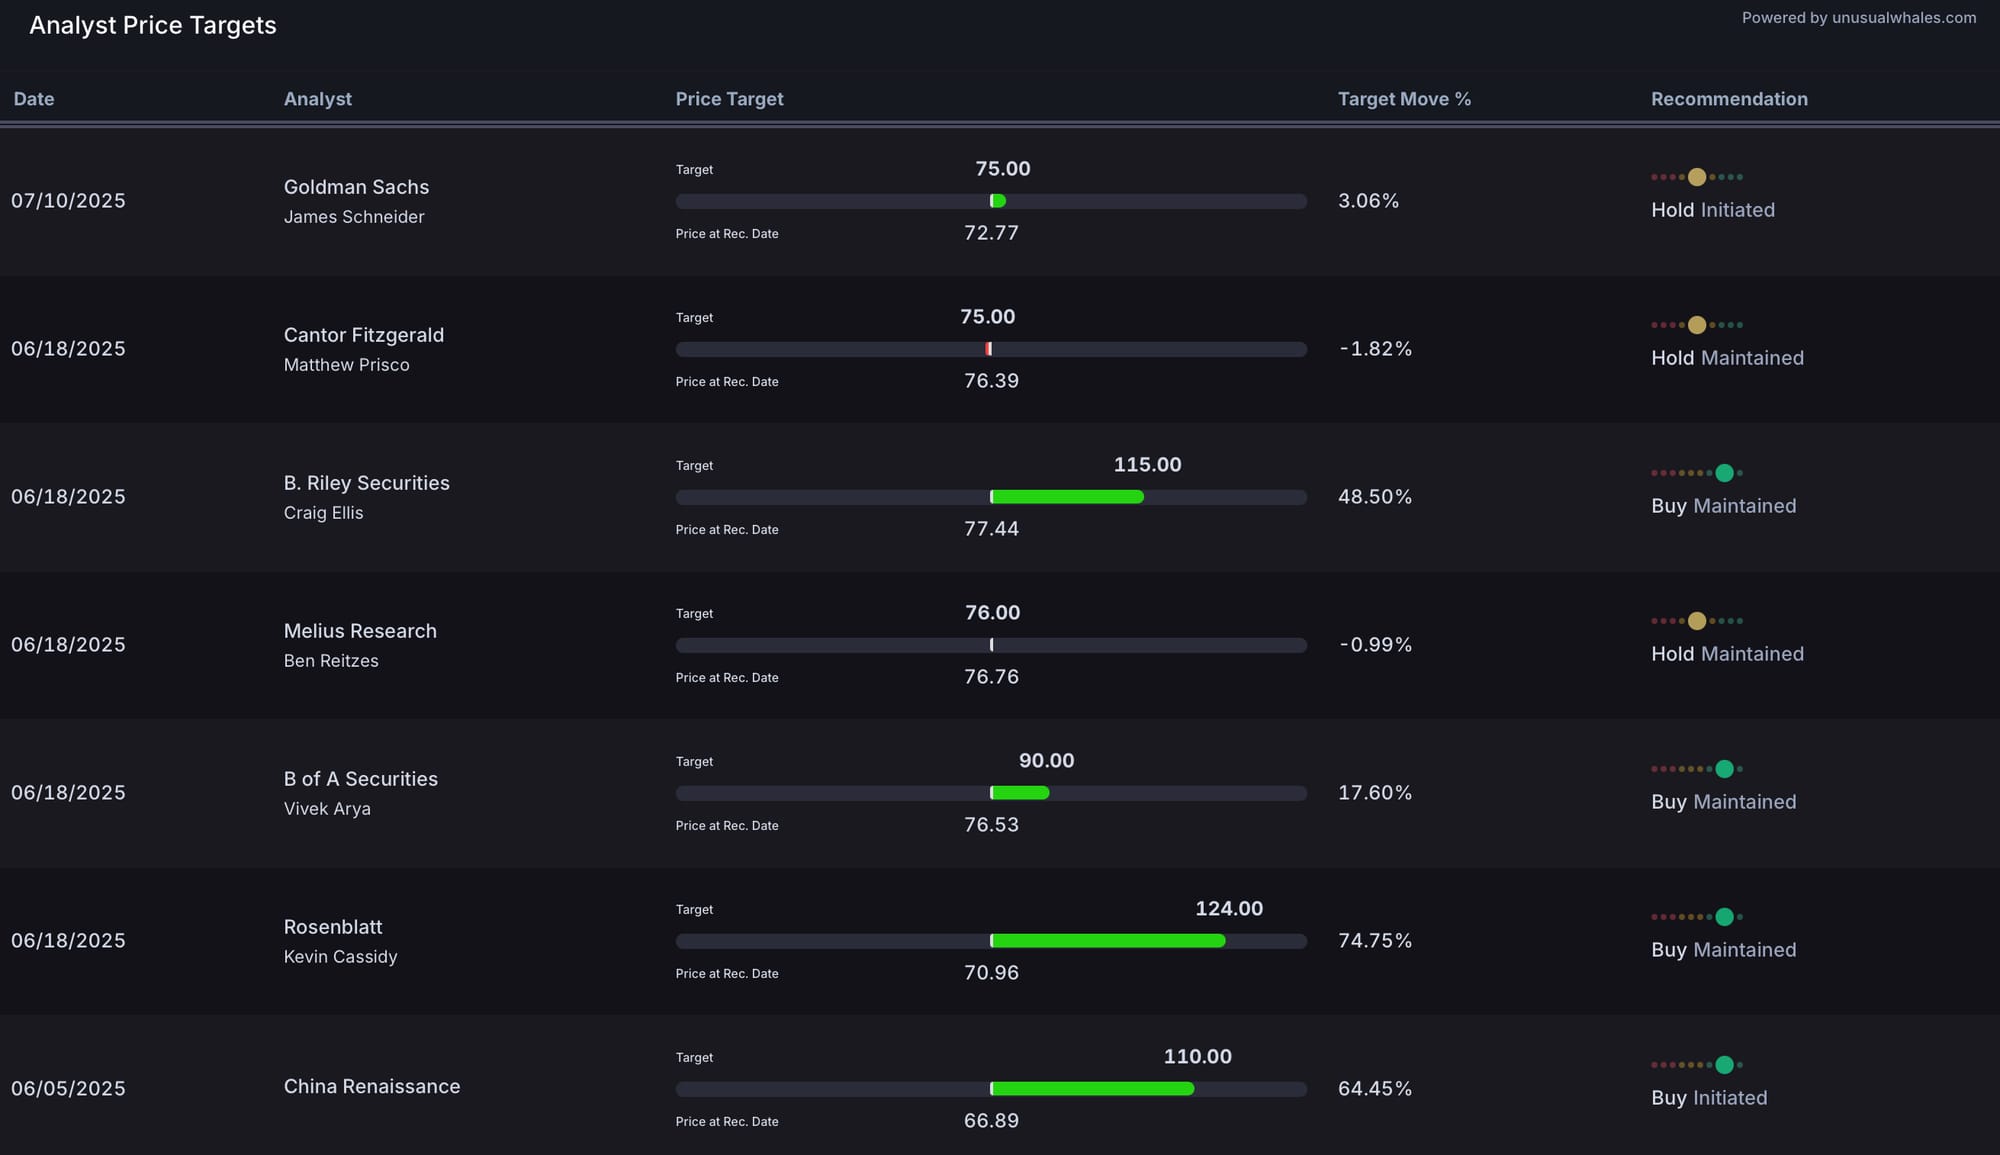This screenshot has height=1155, width=2000.
Task: Click the 72.77 price at rec. date
Action: tap(991, 233)
